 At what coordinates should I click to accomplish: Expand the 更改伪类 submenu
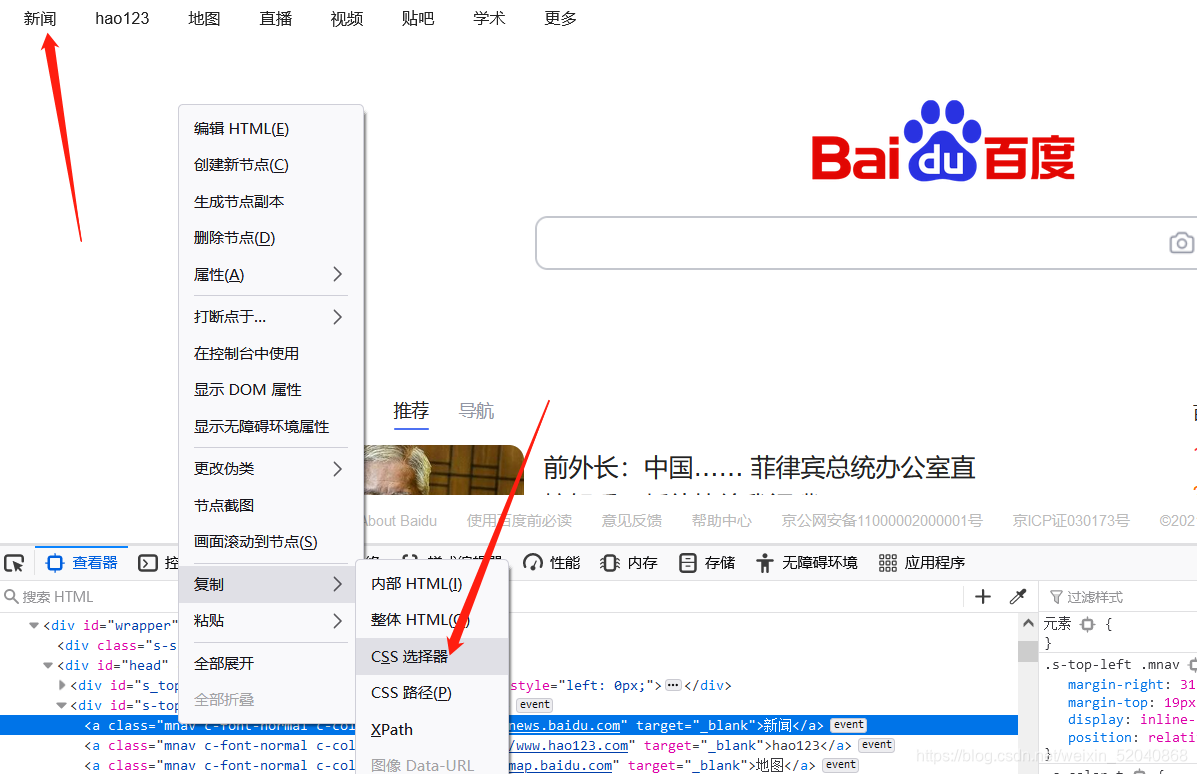pyautogui.click(x=271, y=469)
